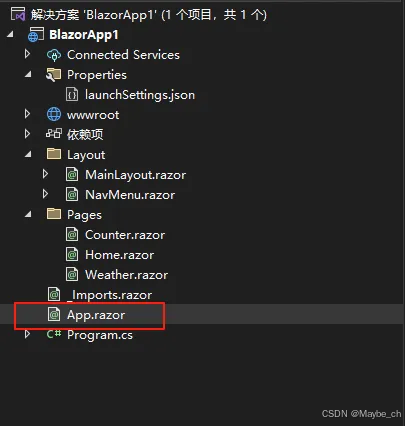Viewport: 405px width, 426px height.
Task: Expand the 依赖项 node
Action: [28, 134]
